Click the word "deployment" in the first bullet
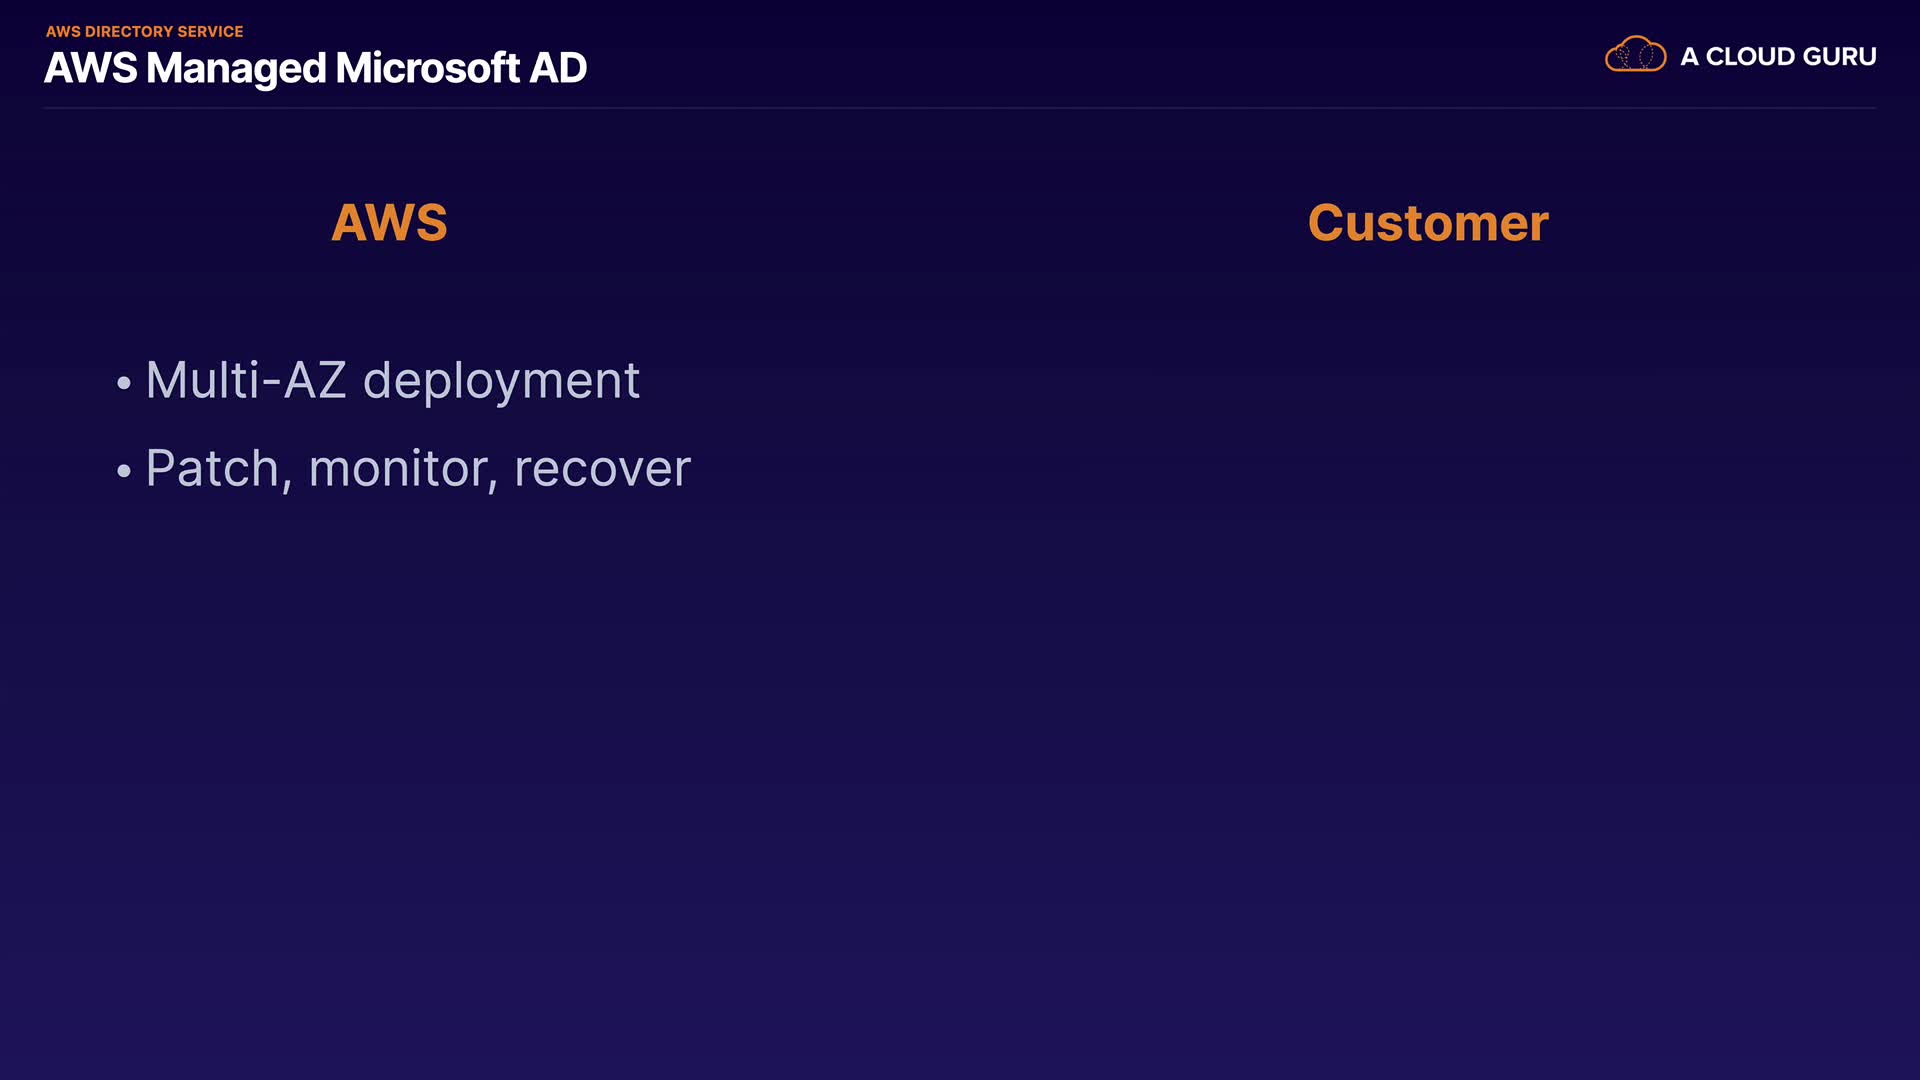Image resolution: width=1920 pixels, height=1080 pixels. [501, 381]
